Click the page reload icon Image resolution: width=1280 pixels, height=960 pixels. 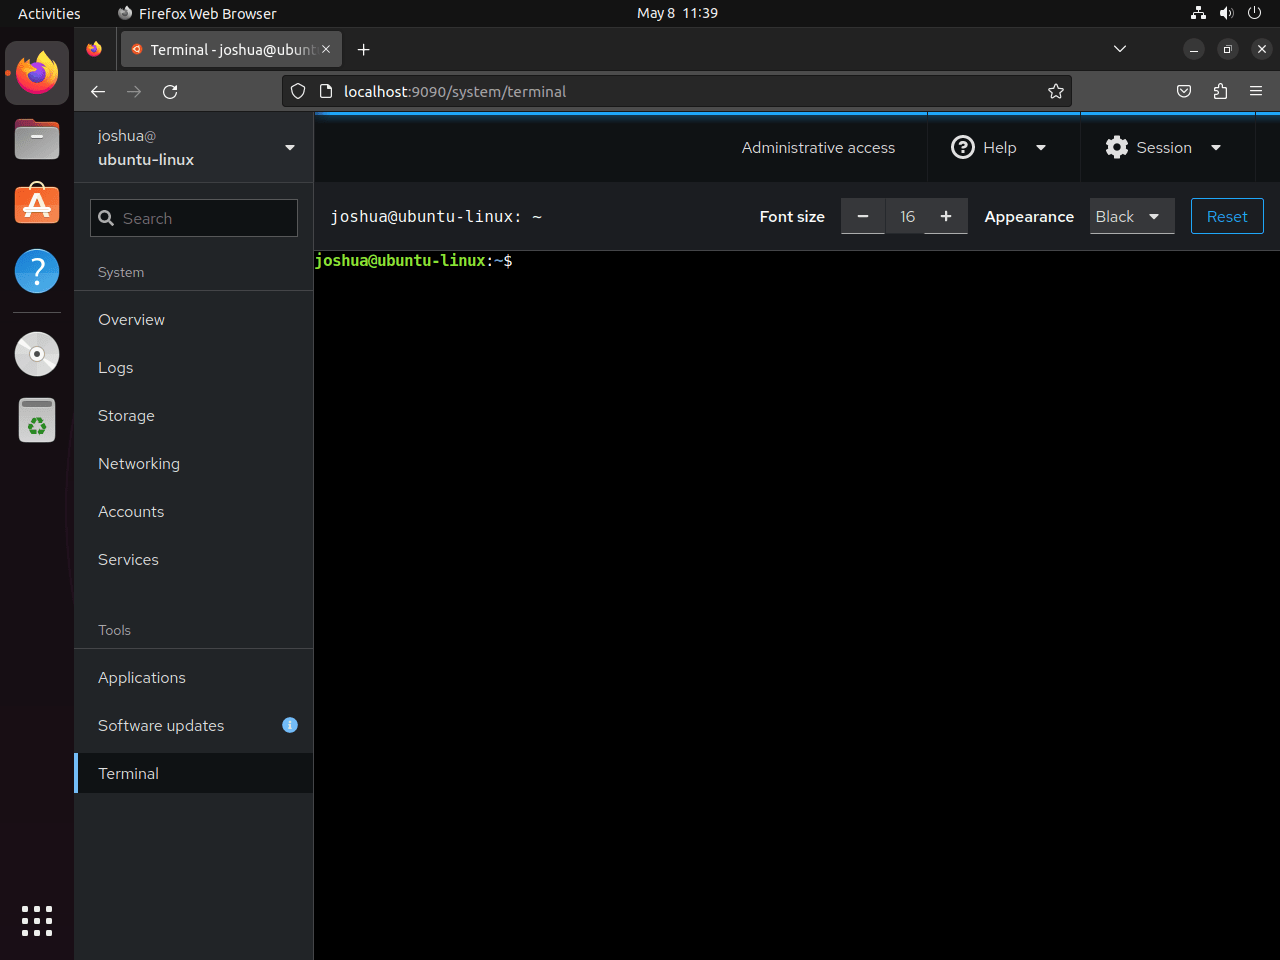click(170, 91)
